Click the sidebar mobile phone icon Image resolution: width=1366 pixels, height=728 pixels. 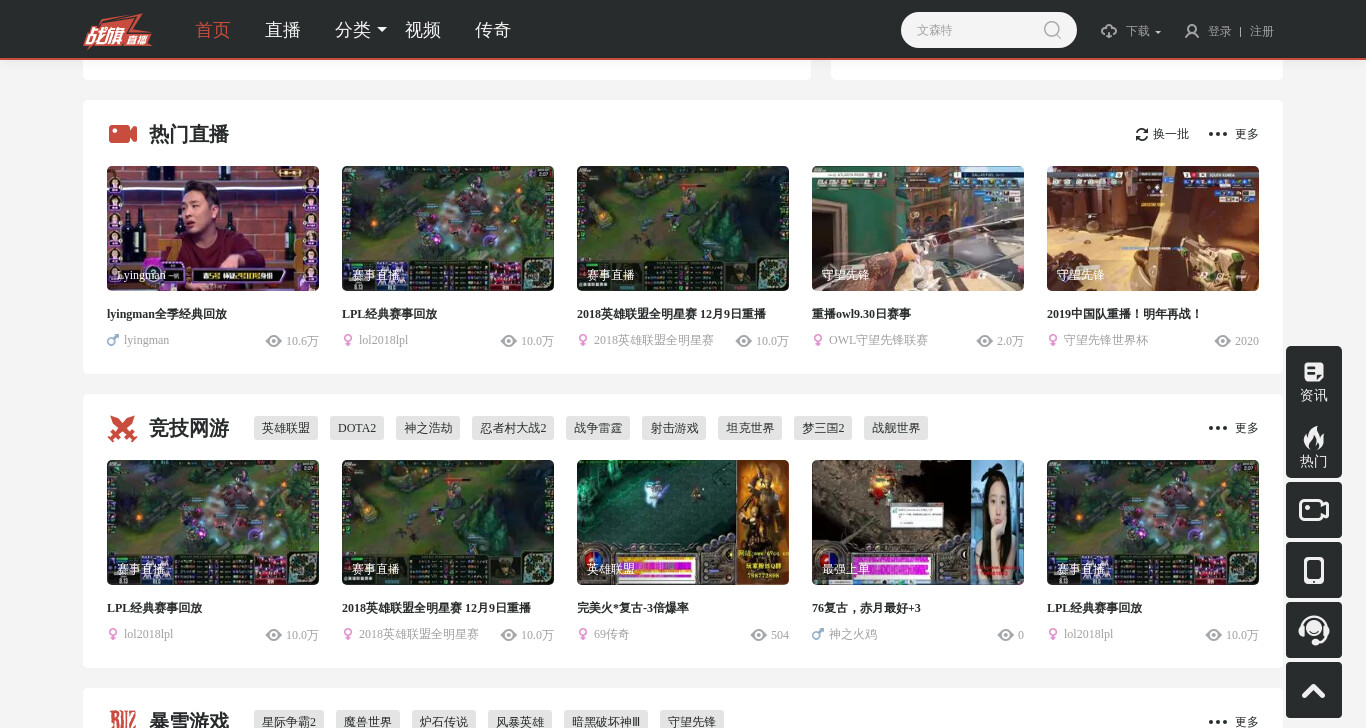pyautogui.click(x=1314, y=570)
